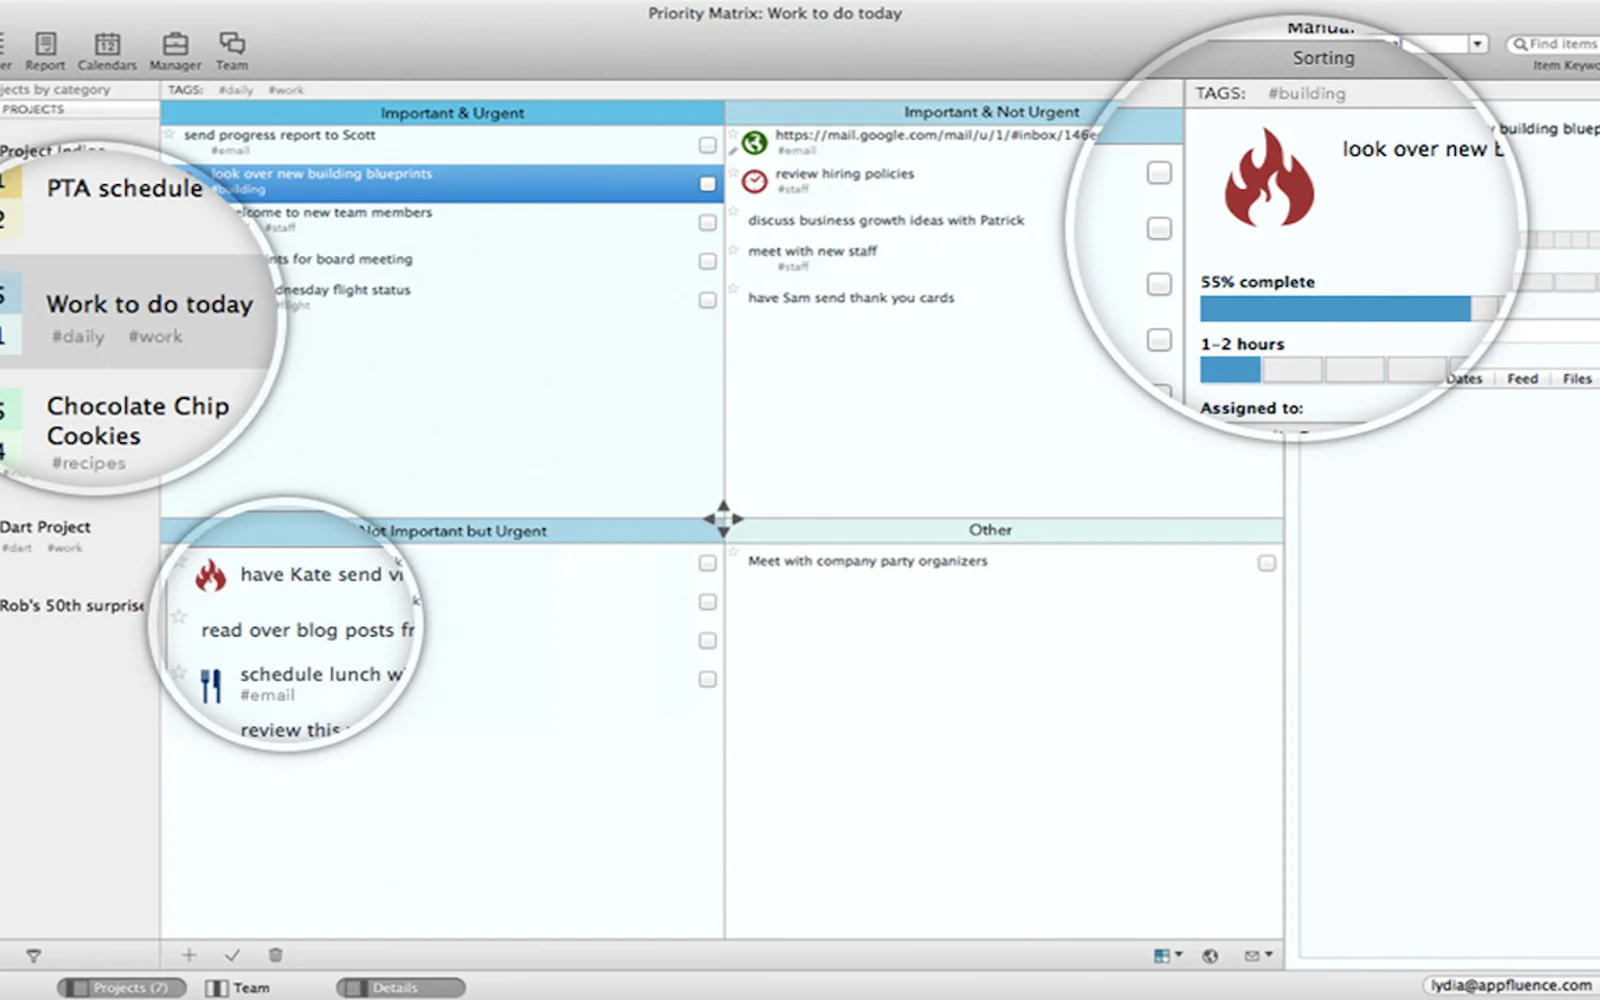The height and width of the screenshot is (1000, 1600).
Task: Click the globe icon in bottom bar
Action: pyautogui.click(x=1210, y=956)
